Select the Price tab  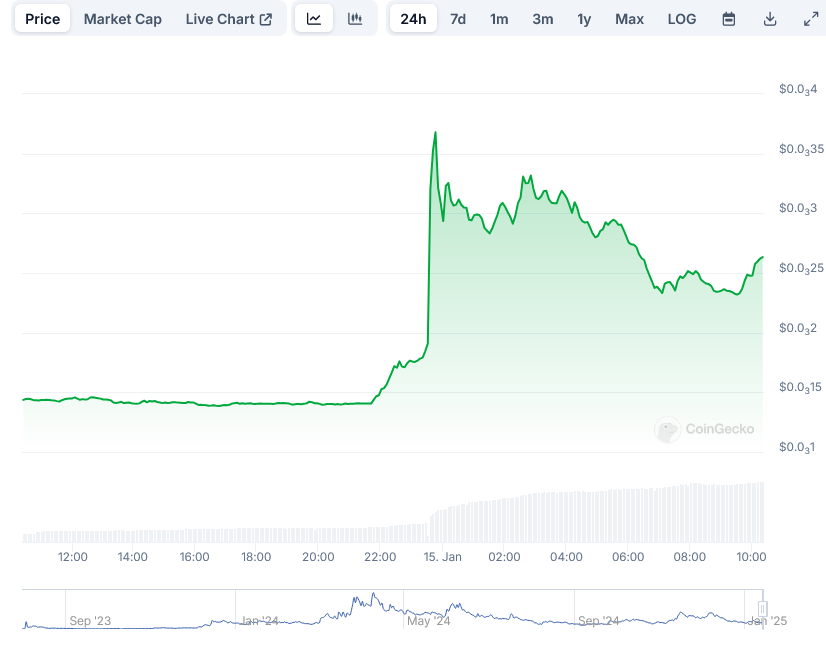pos(42,19)
